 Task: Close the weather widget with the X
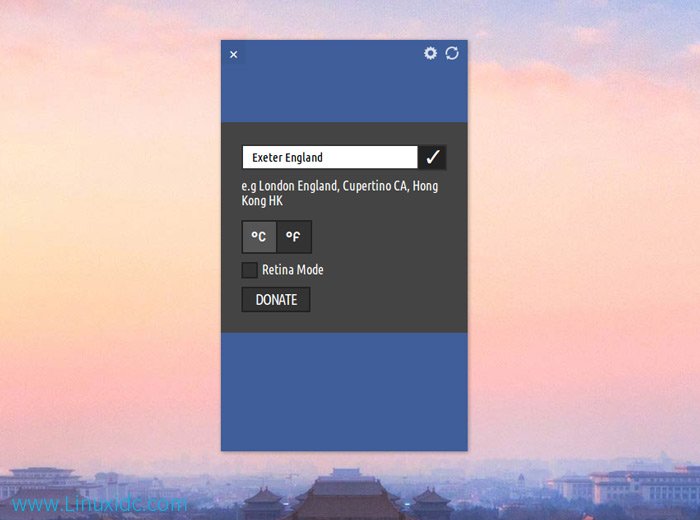click(233, 54)
